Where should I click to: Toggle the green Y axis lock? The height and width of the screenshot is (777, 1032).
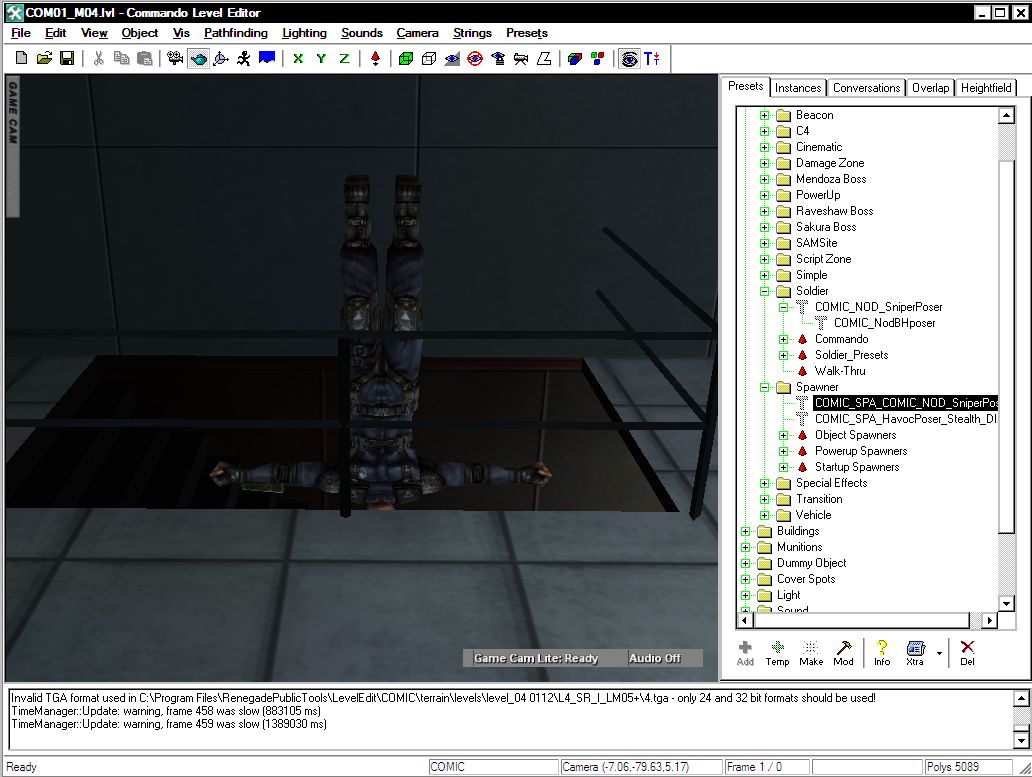[321, 59]
